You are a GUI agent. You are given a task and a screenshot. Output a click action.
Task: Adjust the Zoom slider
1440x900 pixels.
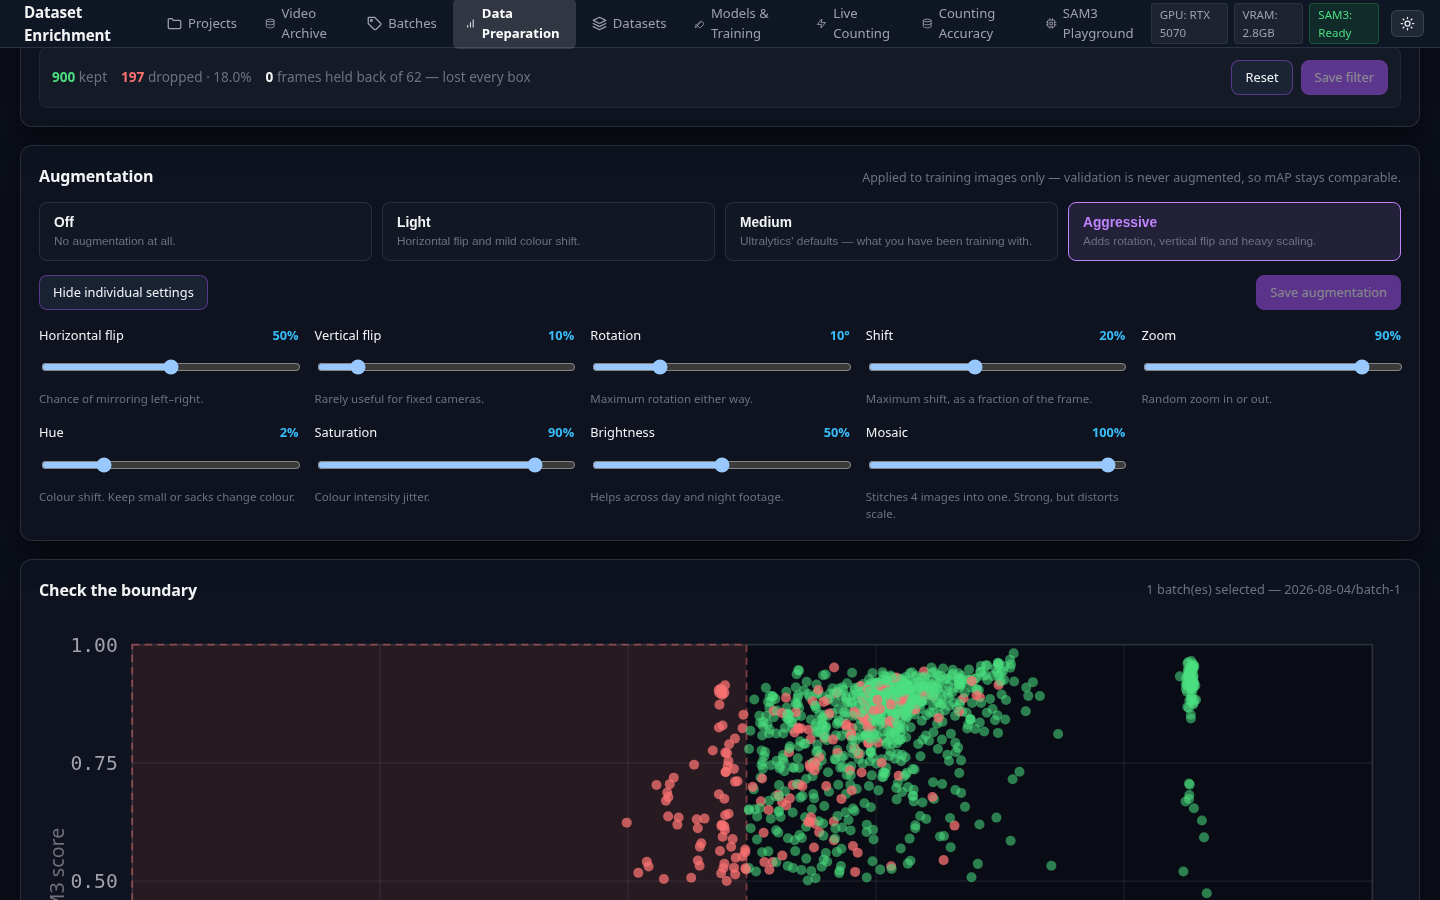pyautogui.click(x=1272, y=367)
